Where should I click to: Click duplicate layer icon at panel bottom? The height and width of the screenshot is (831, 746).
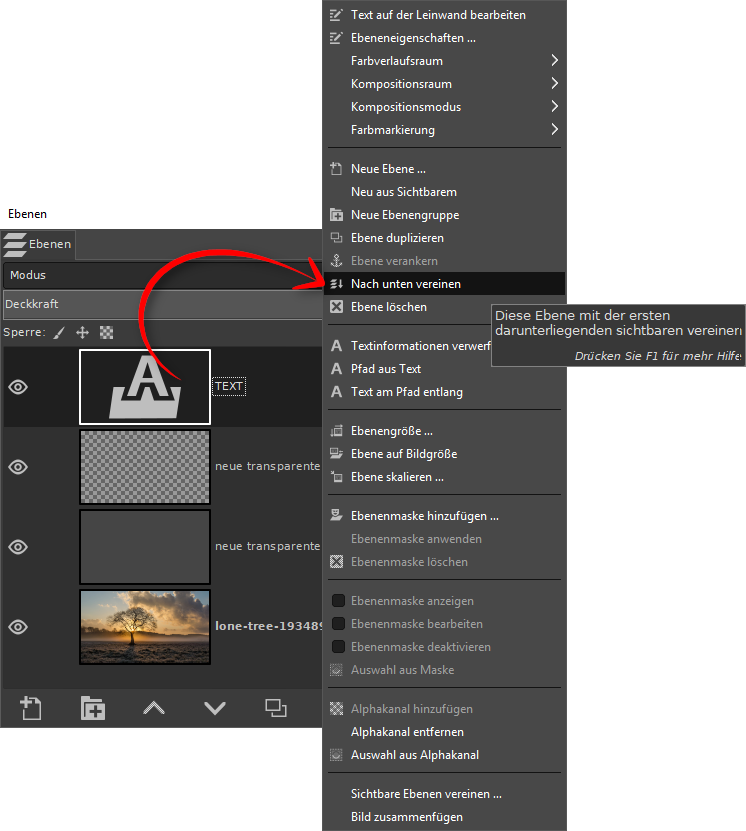276,708
